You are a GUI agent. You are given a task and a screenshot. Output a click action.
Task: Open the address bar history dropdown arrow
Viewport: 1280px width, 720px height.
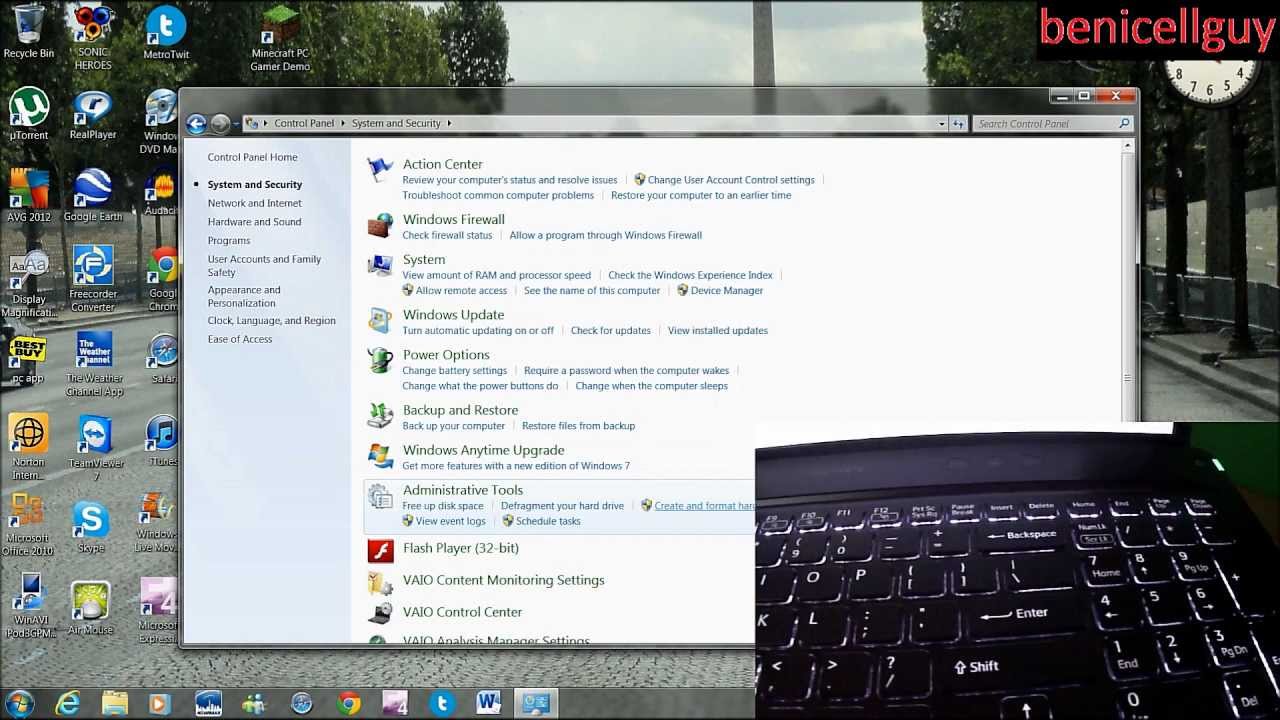click(x=942, y=124)
